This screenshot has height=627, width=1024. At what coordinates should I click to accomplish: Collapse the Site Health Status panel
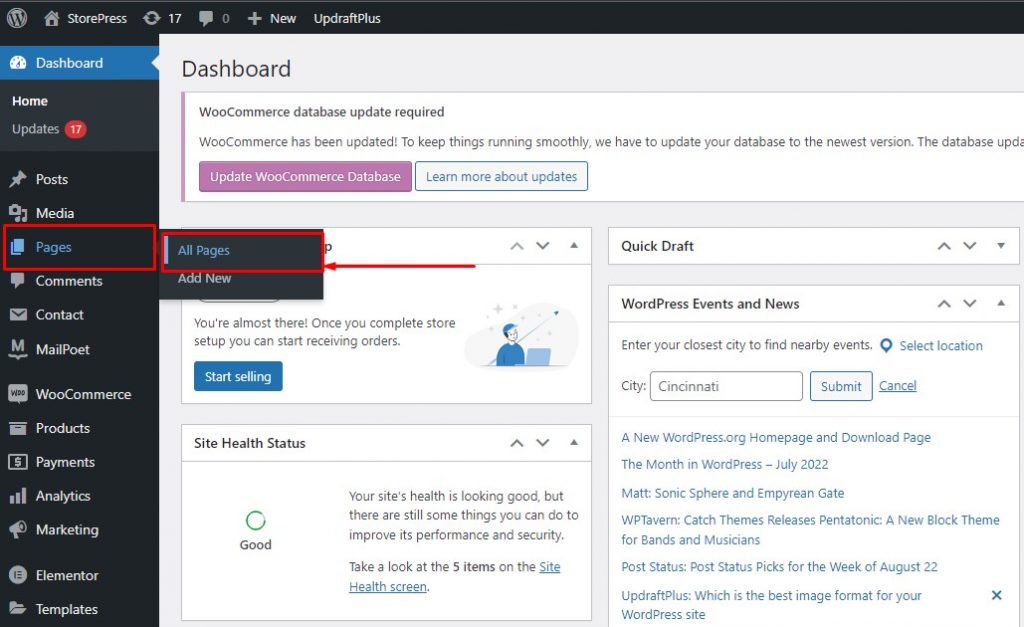(x=573, y=442)
